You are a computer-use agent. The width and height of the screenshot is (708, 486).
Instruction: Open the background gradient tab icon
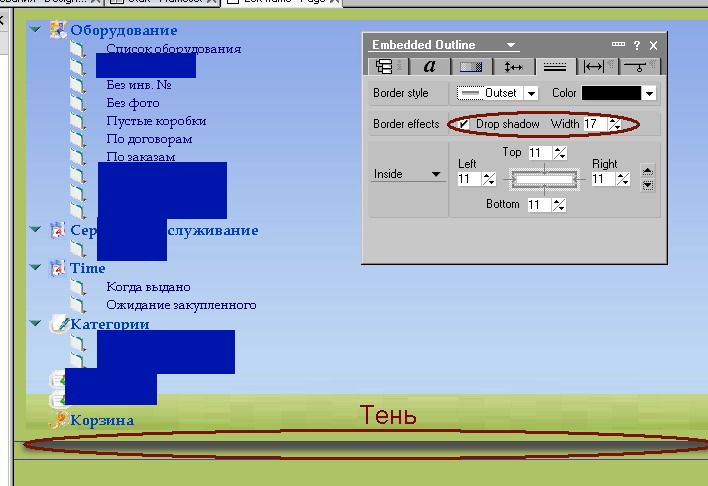(x=470, y=67)
